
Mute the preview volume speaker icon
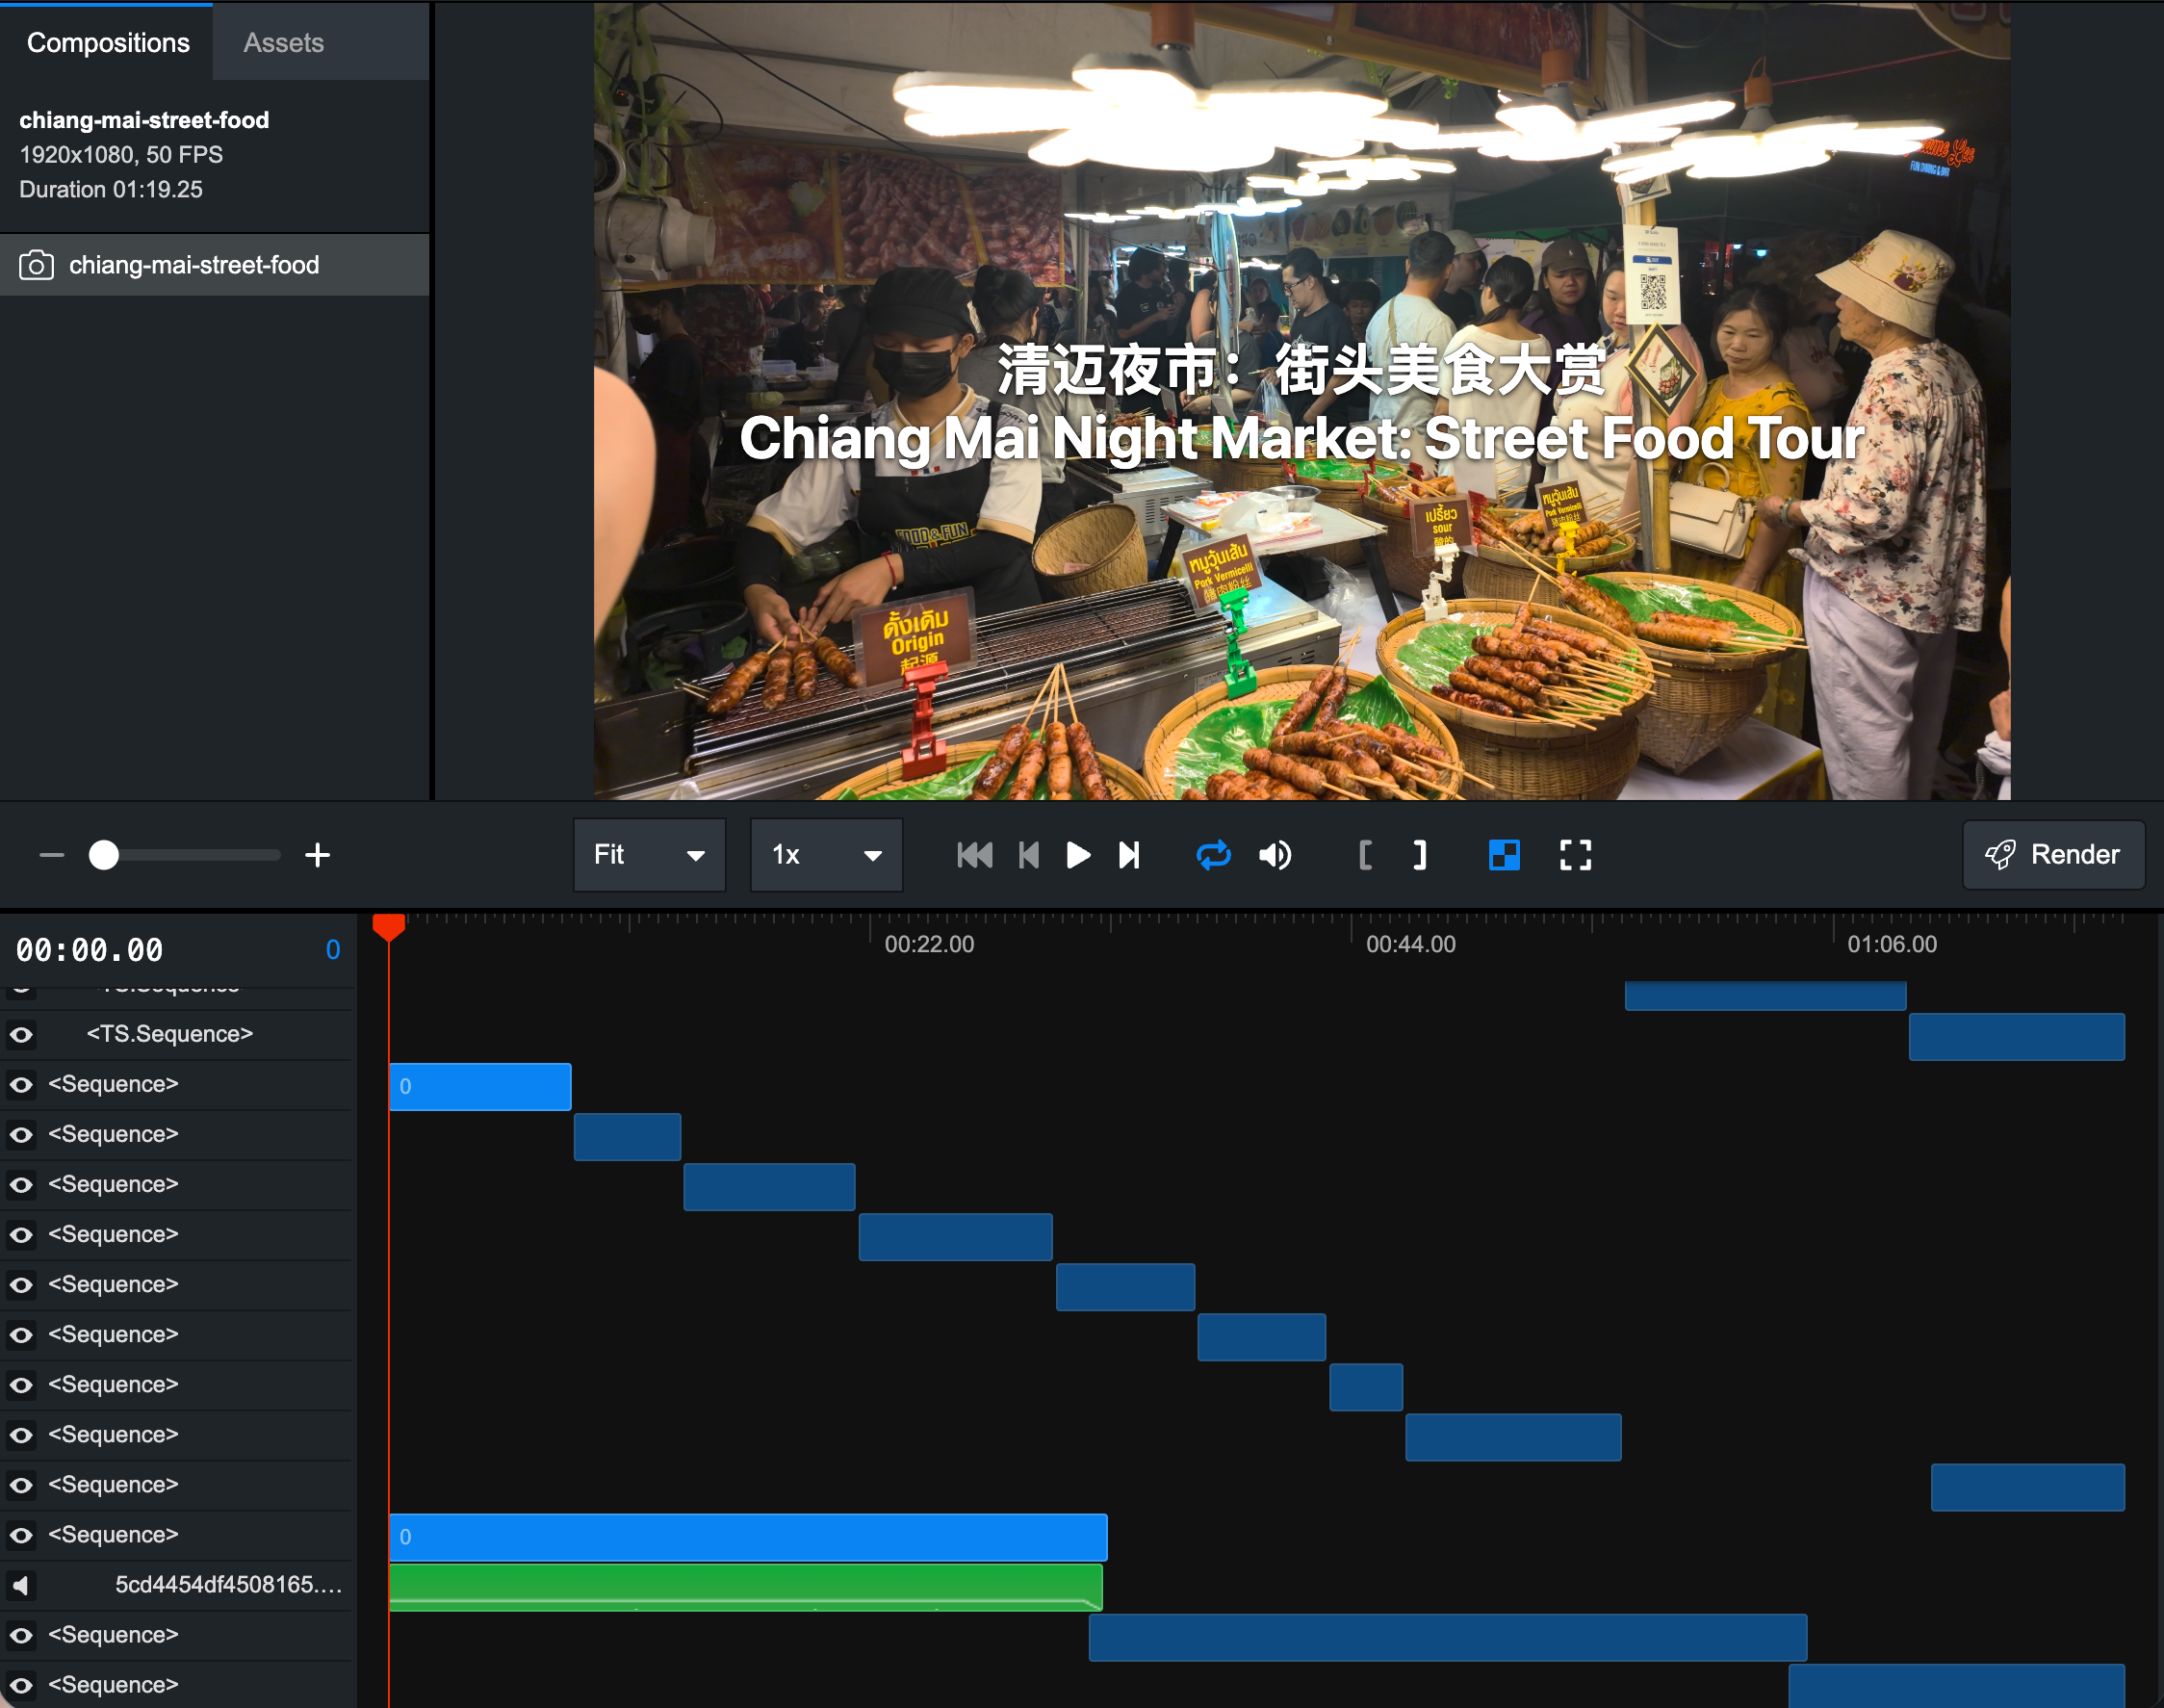coord(1275,855)
